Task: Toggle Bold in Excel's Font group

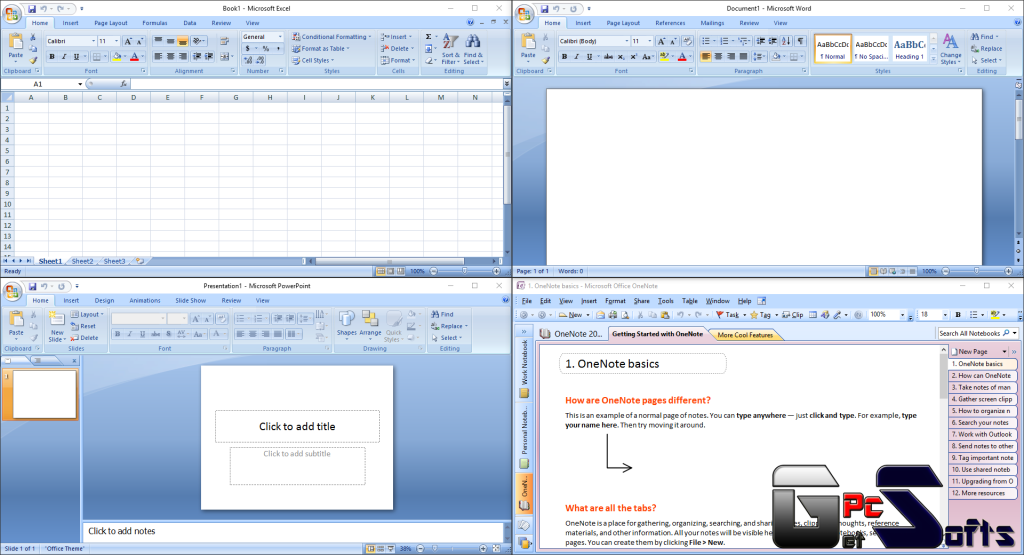Action: 52,57
